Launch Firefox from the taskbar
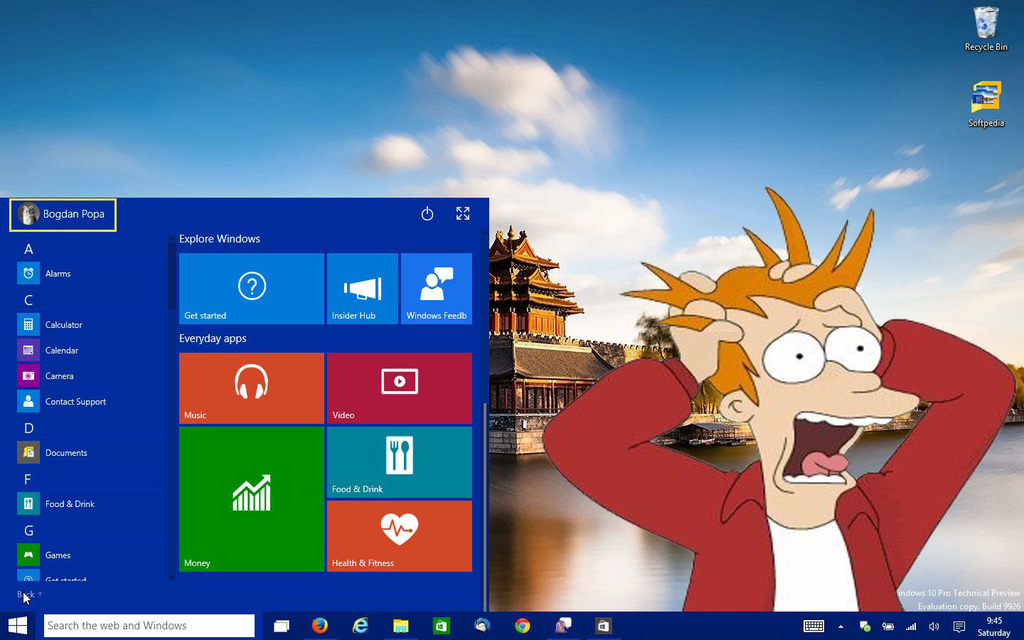 (319, 626)
